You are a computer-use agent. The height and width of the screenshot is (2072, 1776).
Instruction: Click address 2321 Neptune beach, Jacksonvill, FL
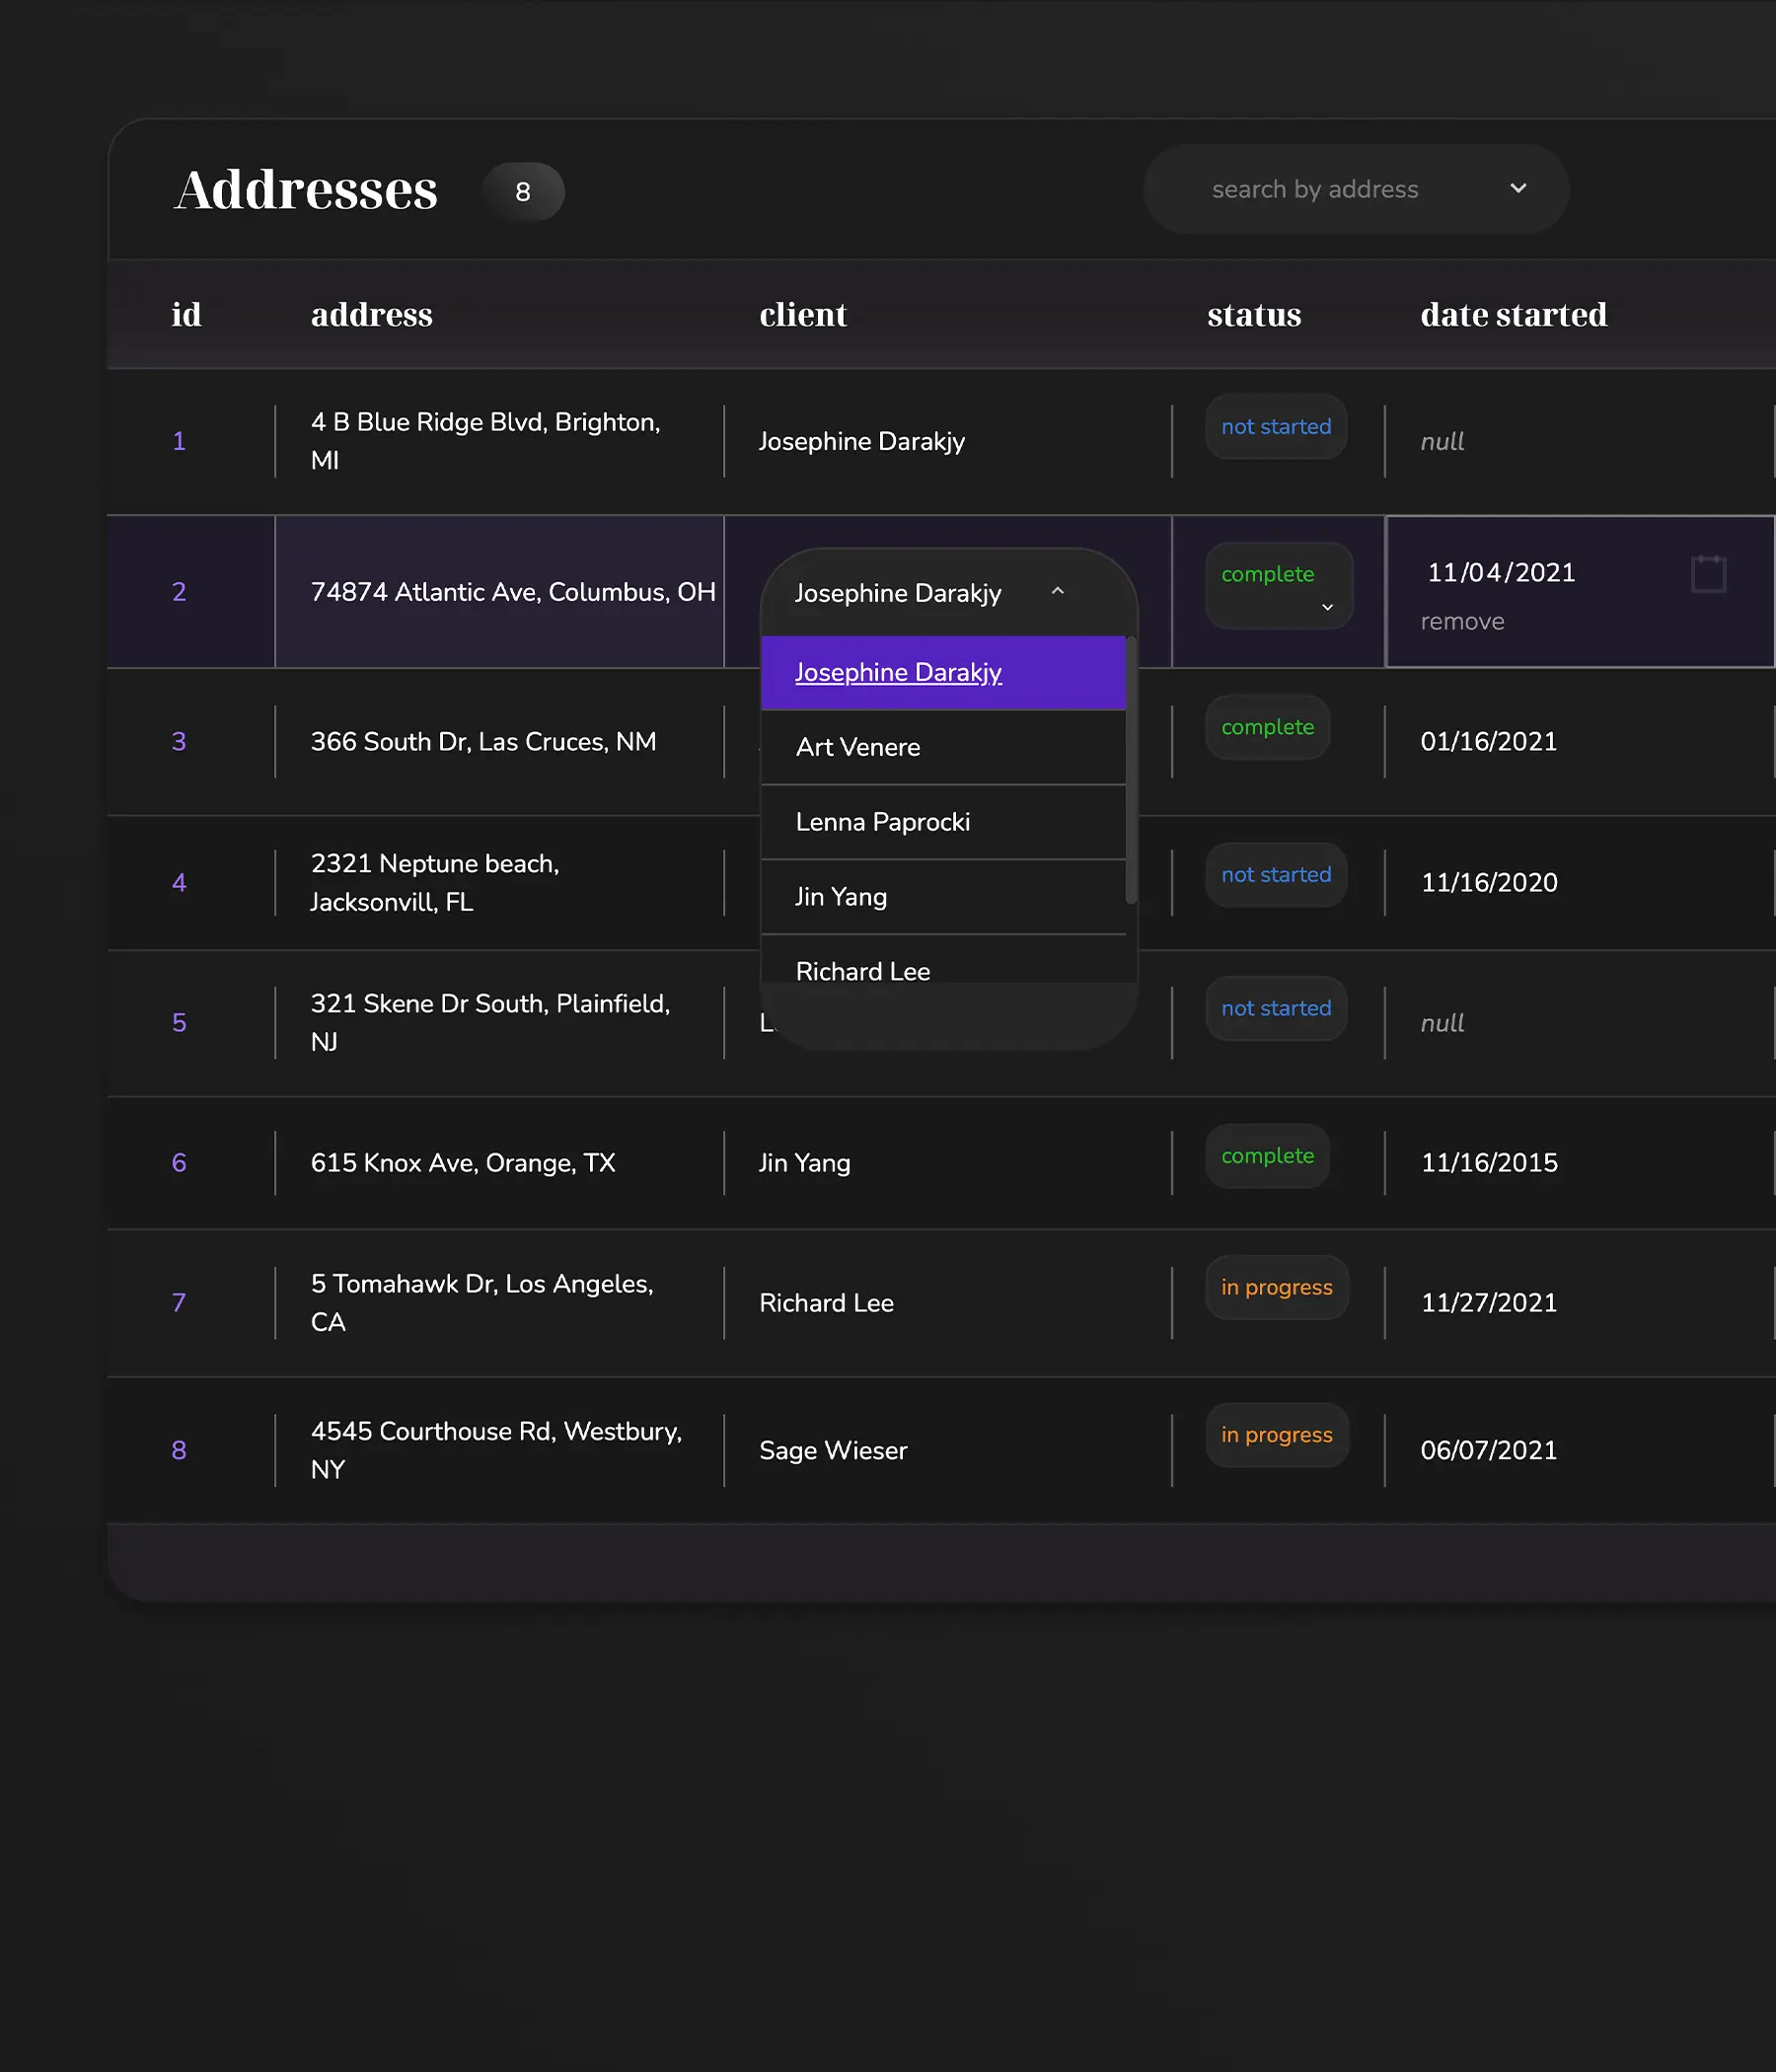(435, 883)
